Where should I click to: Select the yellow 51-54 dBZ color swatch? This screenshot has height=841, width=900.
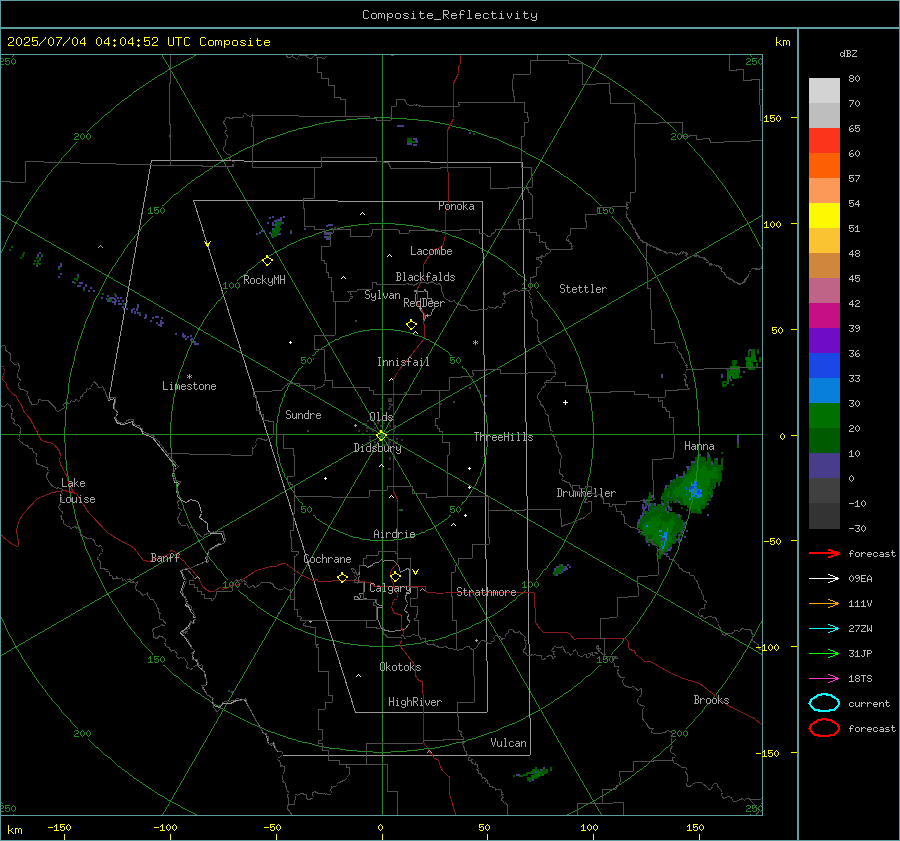824,216
